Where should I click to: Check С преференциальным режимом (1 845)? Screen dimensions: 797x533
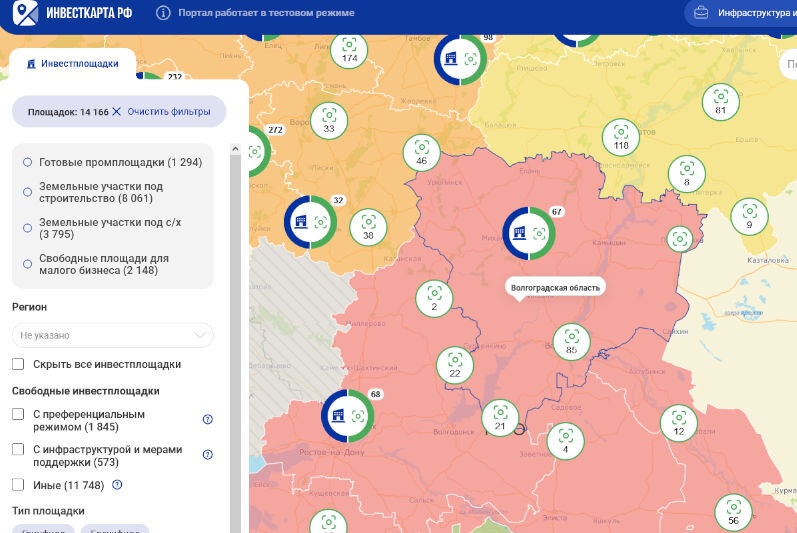[18, 414]
